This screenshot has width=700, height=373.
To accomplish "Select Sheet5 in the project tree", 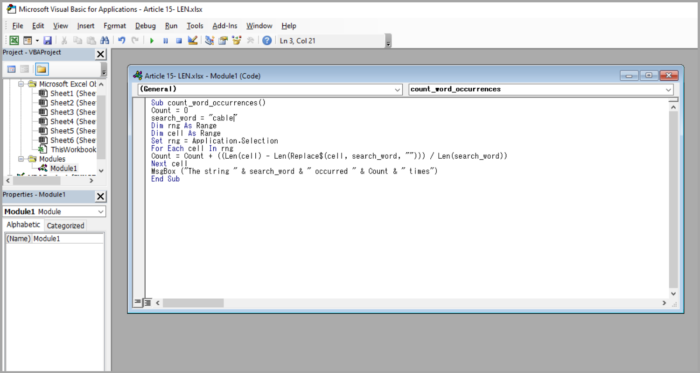I will 67,131.
